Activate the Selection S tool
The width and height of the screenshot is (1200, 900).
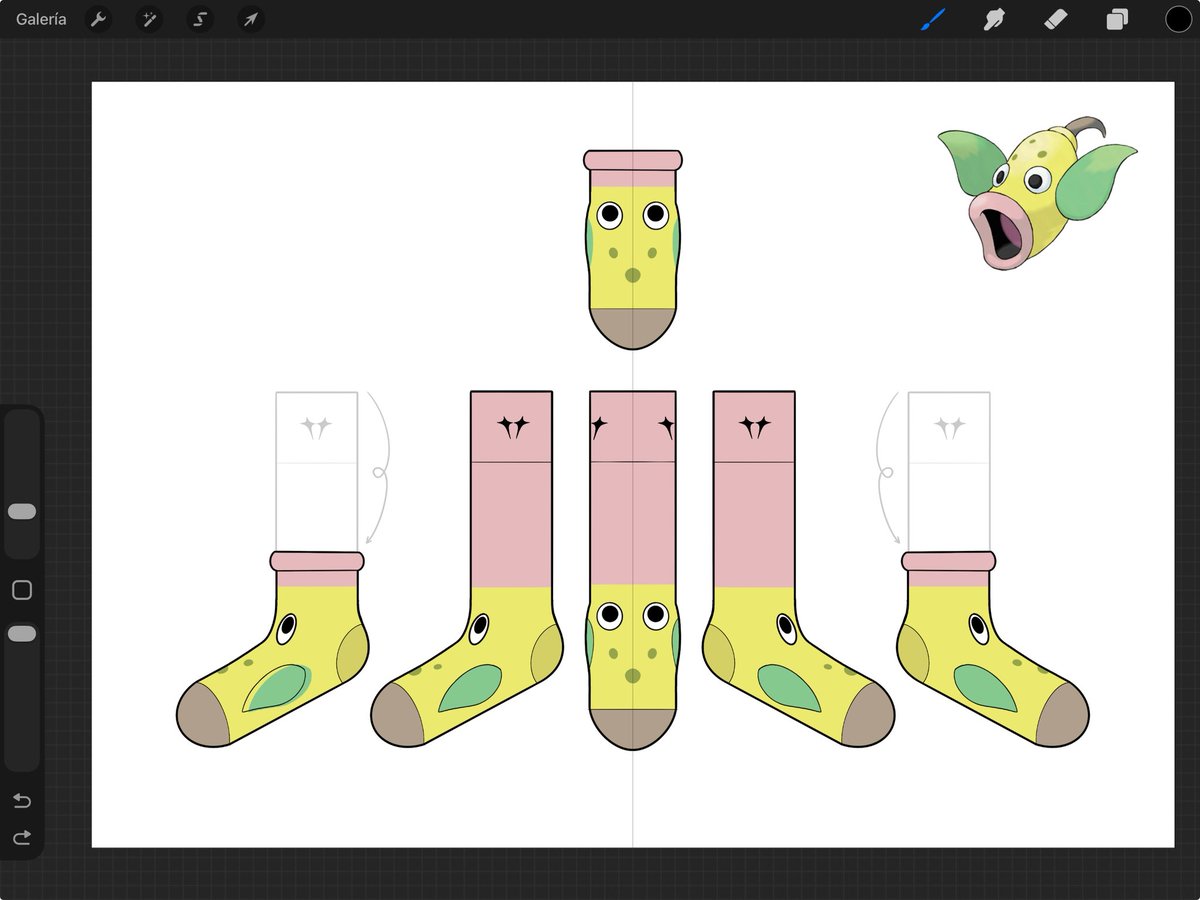click(200, 19)
